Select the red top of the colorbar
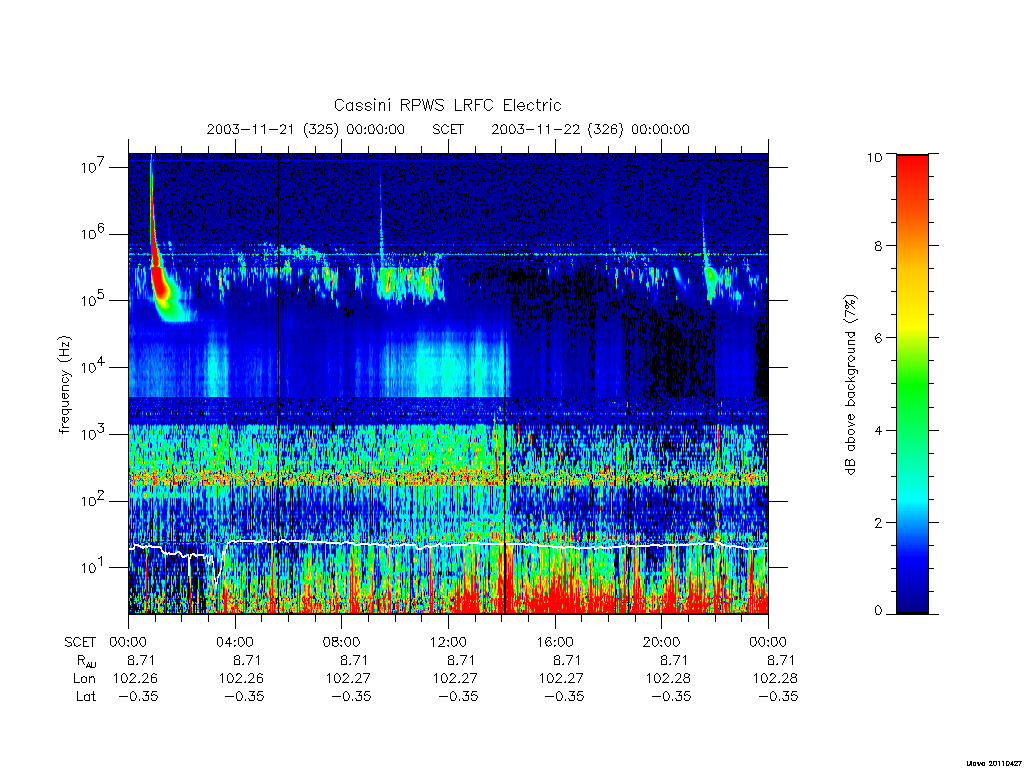 [x=912, y=171]
